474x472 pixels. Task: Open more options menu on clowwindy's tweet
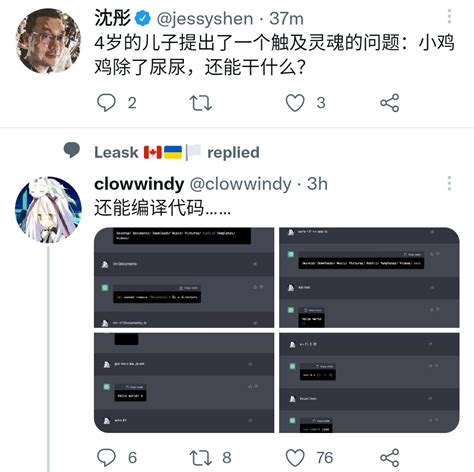pos(449,183)
